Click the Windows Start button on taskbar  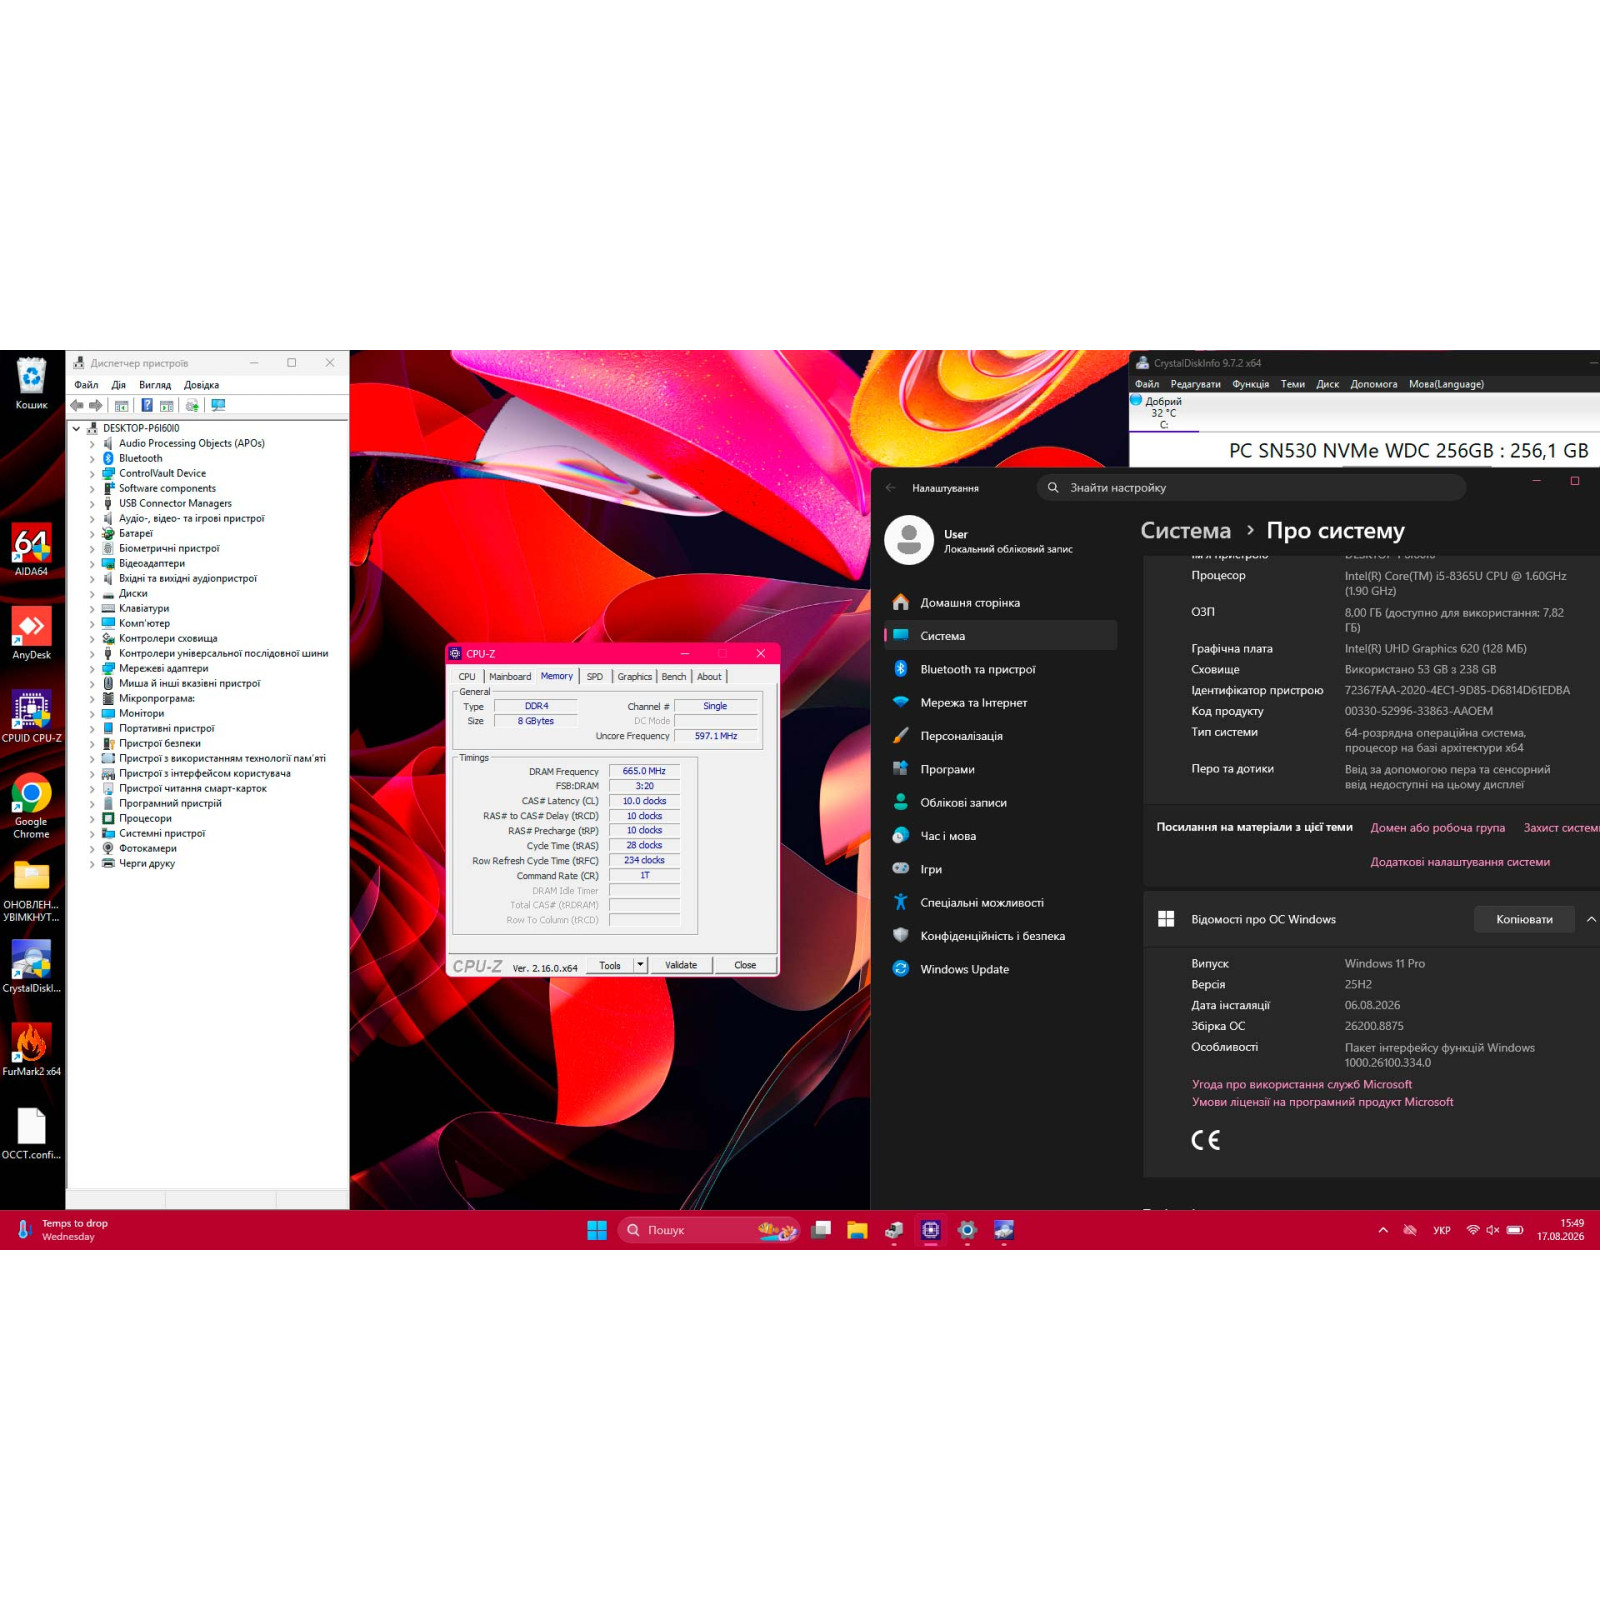[x=597, y=1230]
